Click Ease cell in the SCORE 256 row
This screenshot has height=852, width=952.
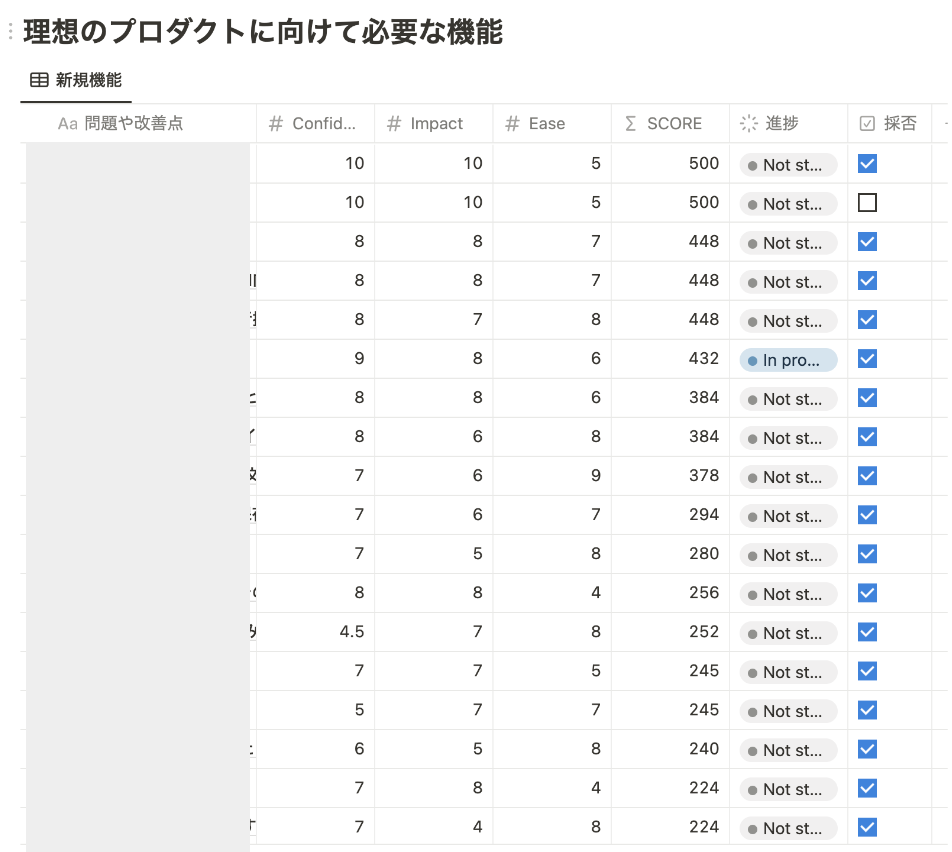point(552,592)
